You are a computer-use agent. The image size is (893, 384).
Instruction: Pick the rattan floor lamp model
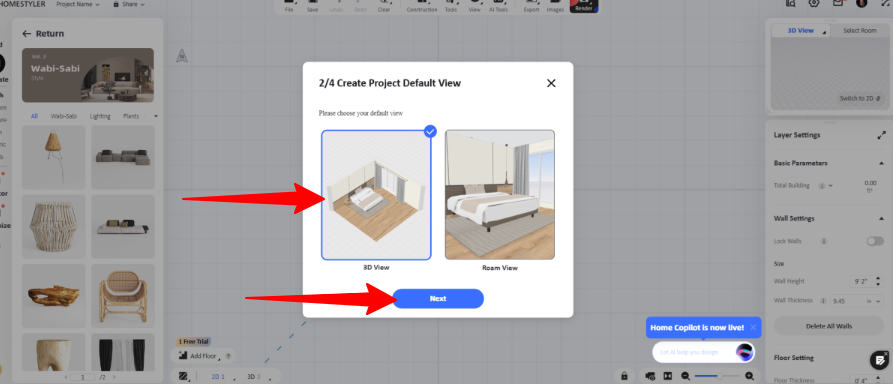tap(54, 157)
